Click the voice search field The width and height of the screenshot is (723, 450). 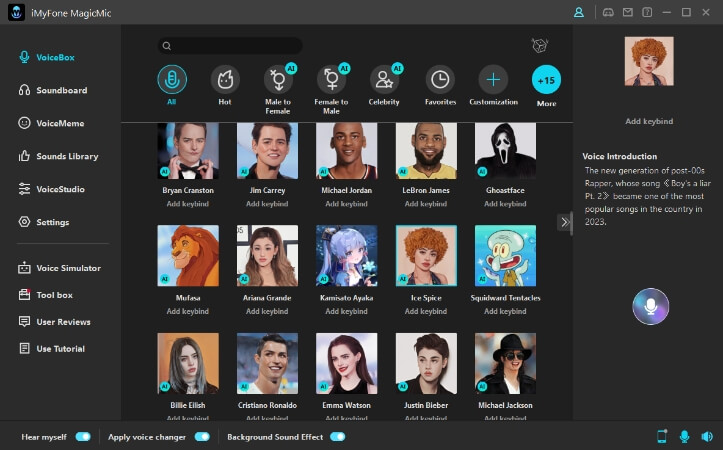click(x=230, y=46)
